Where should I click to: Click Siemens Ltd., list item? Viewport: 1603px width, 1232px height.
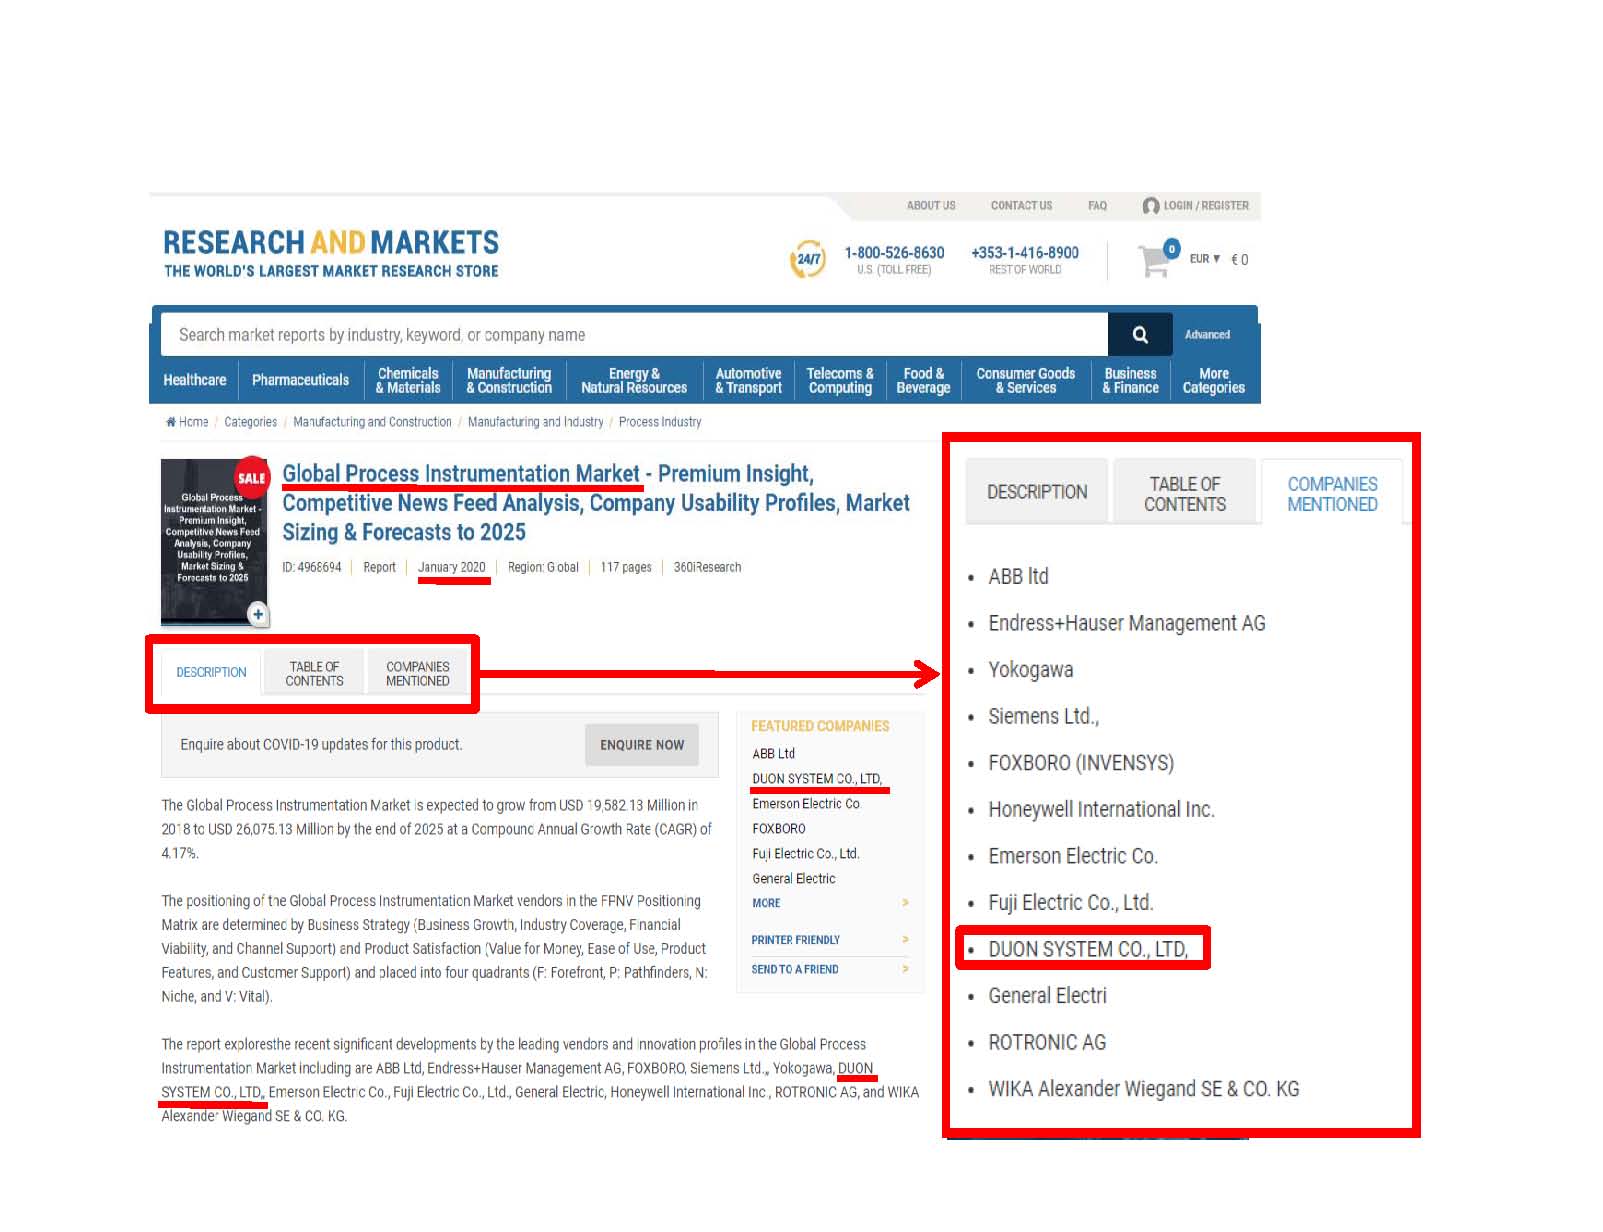[x=1043, y=717]
